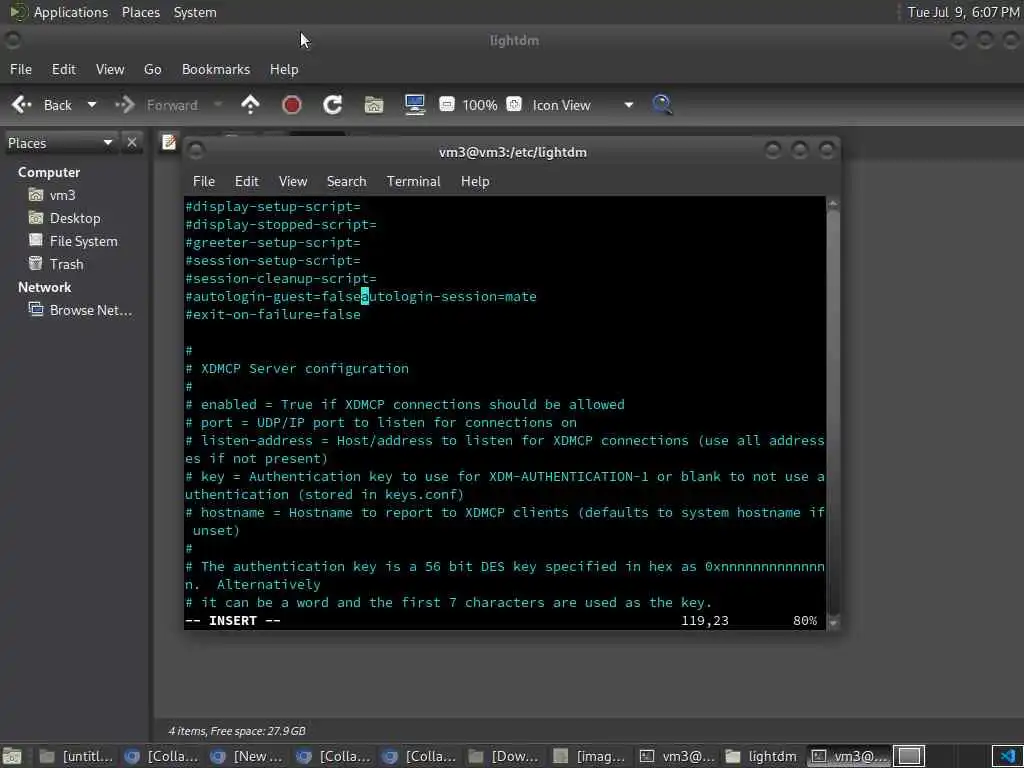
Task: Click the #session-cleanup-script= line
Action: pos(281,279)
